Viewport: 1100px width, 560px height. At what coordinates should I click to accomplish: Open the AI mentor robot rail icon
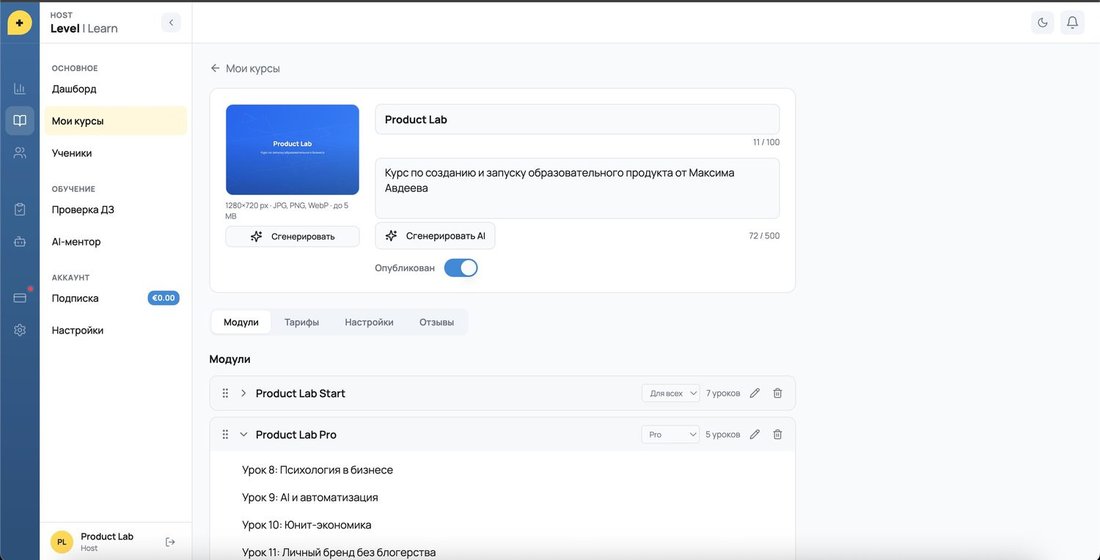pyautogui.click(x=20, y=241)
